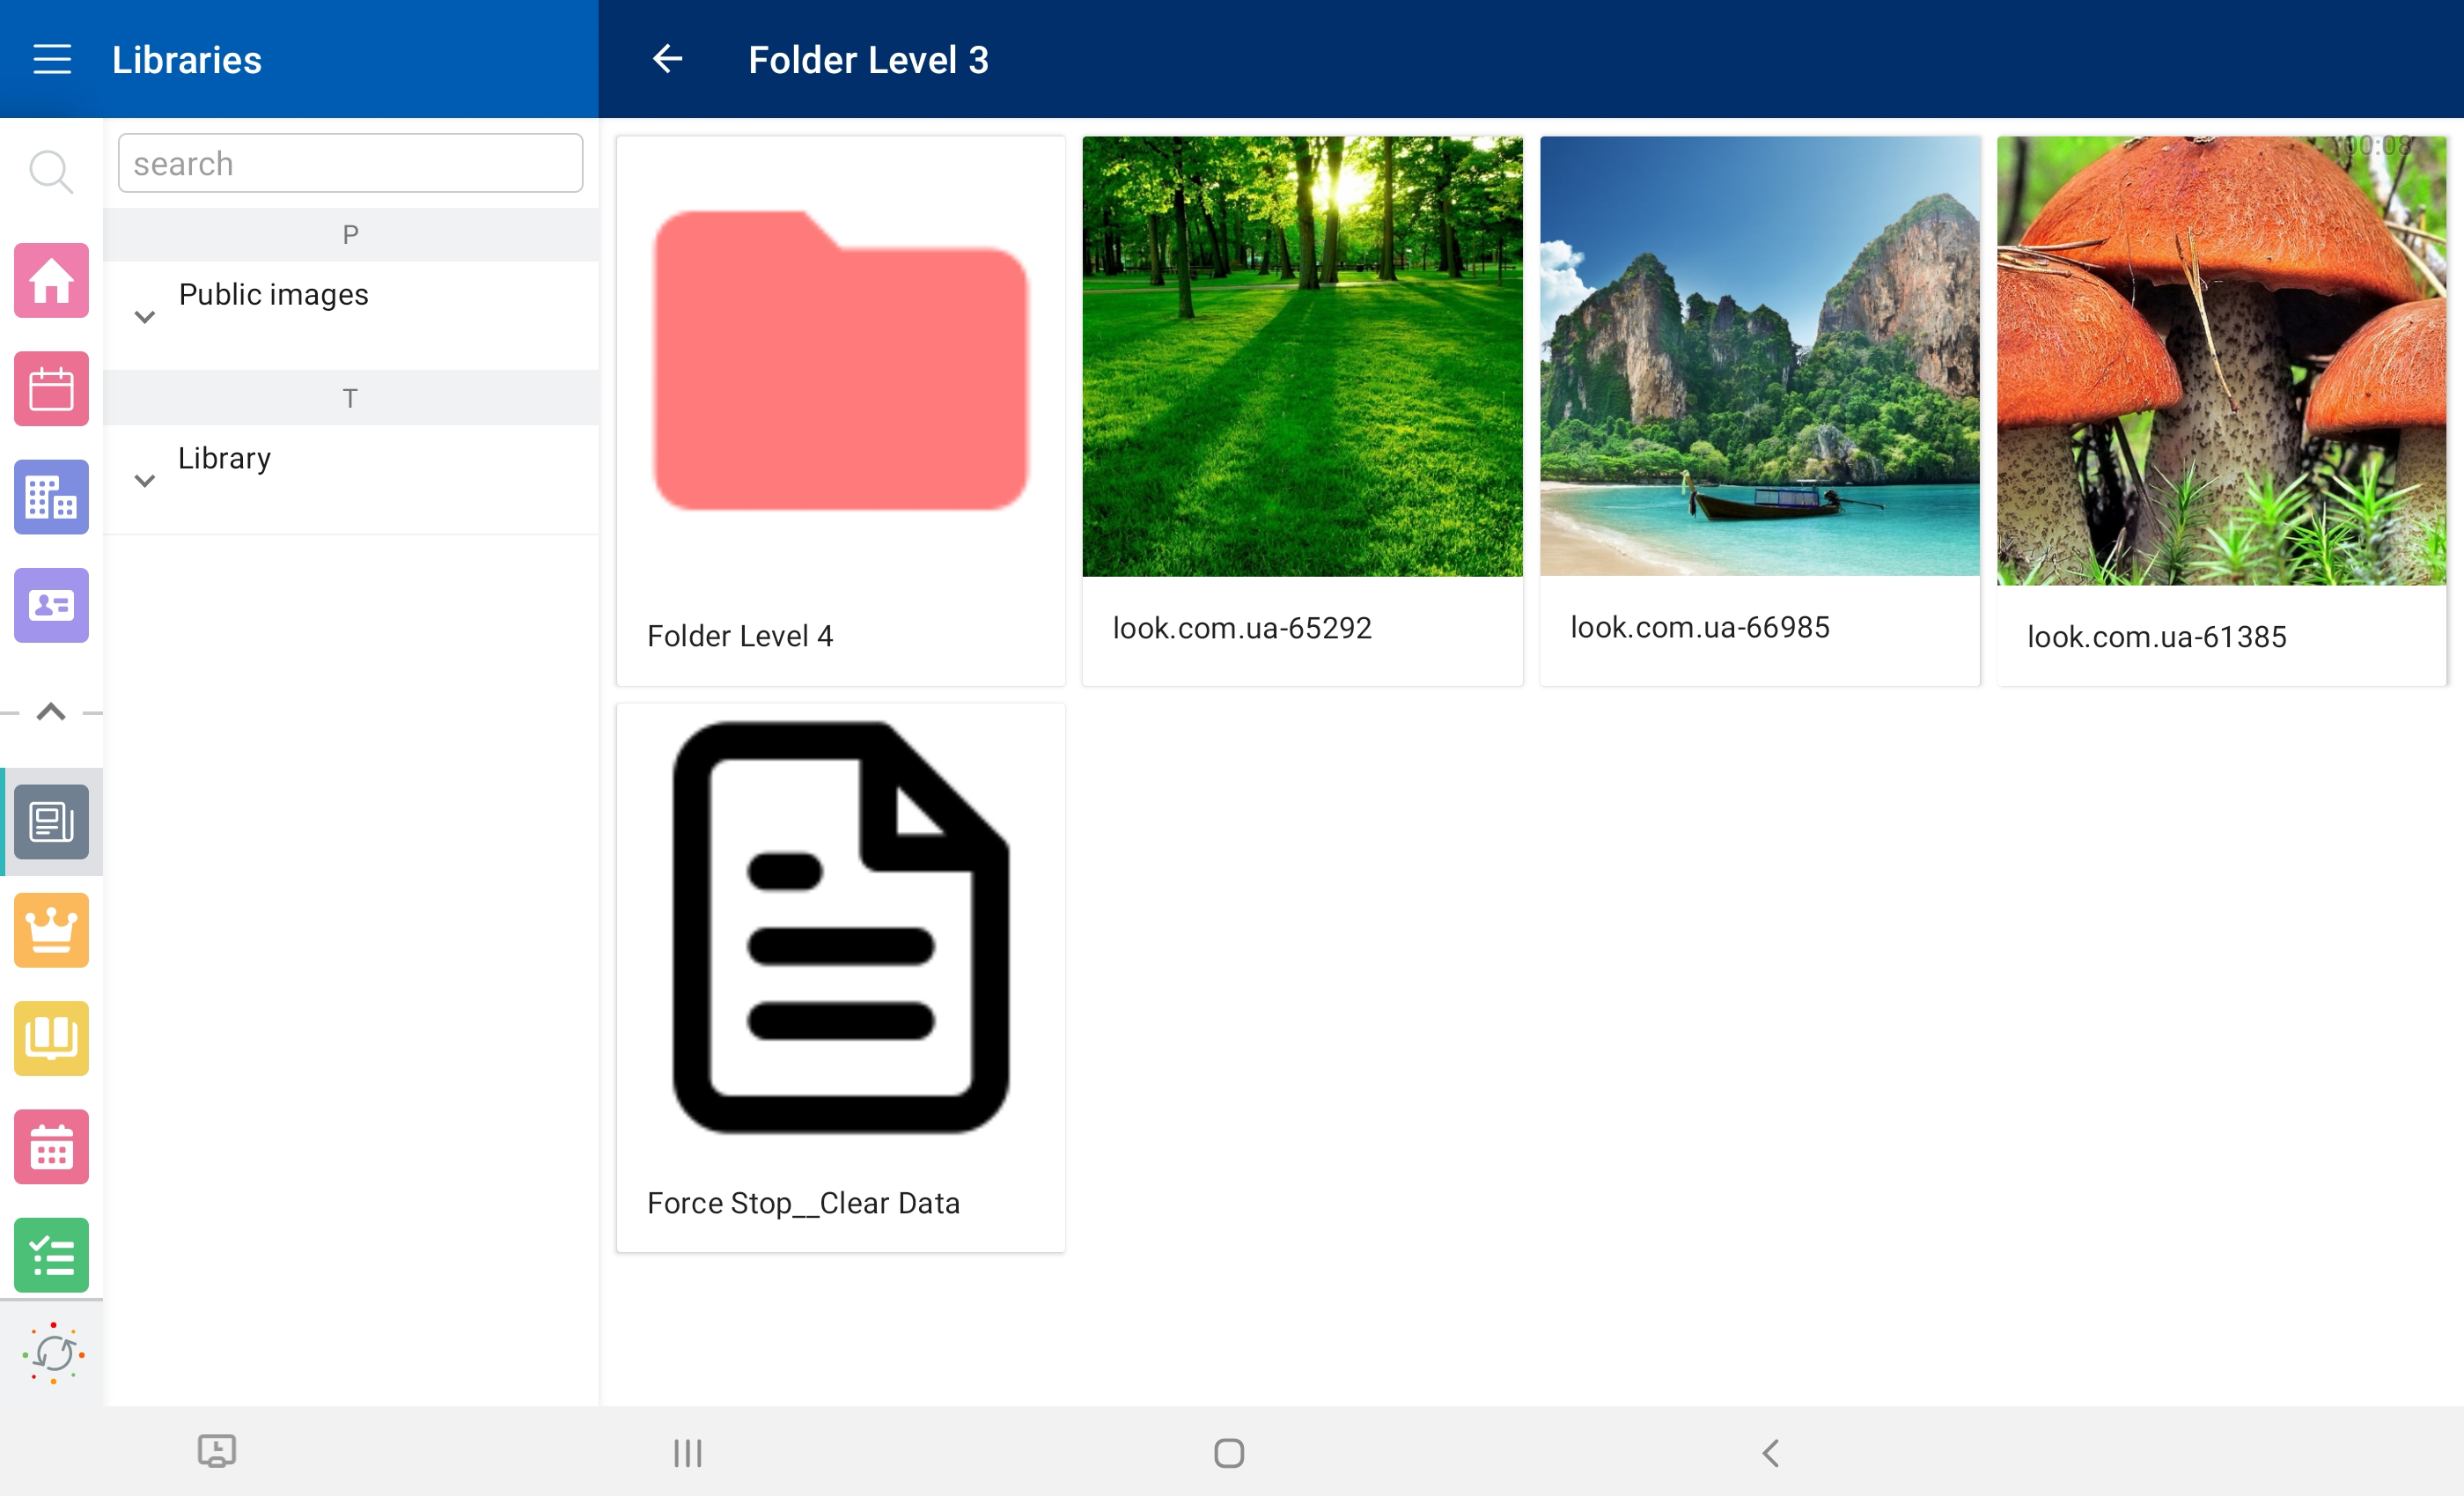Select the grey news libraries sidebar icon

[x=51, y=822]
